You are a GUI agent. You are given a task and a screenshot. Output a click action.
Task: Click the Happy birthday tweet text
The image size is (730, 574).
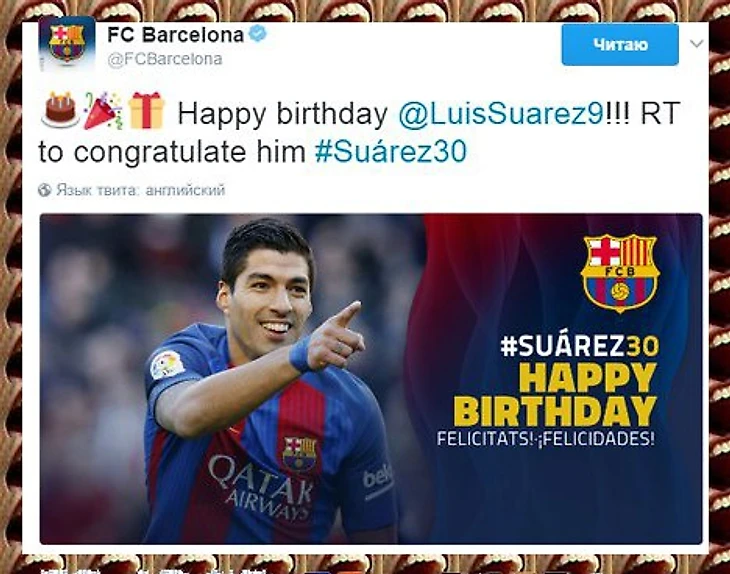[282, 114]
